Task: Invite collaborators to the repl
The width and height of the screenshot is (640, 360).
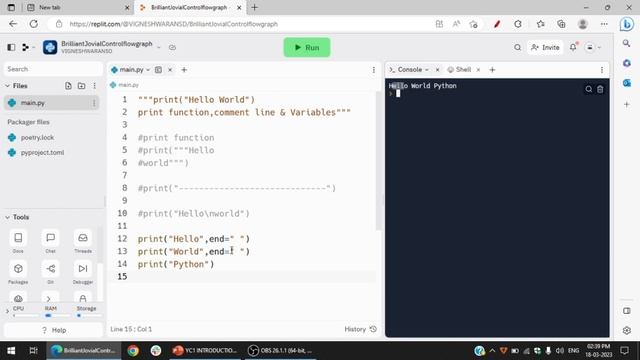Action: pyautogui.click(x=545, y=47)
